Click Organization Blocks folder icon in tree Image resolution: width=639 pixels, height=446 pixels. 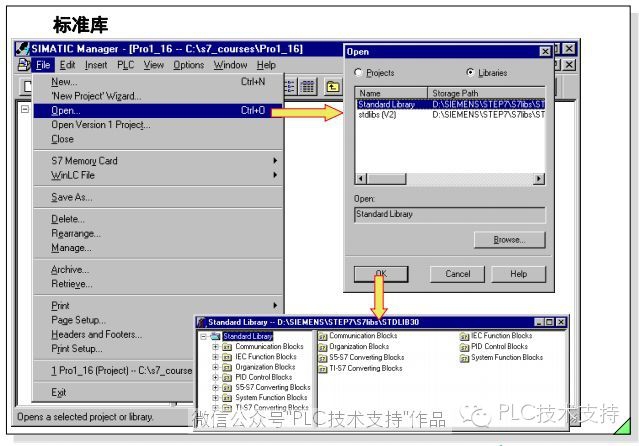tap(227, 367)
